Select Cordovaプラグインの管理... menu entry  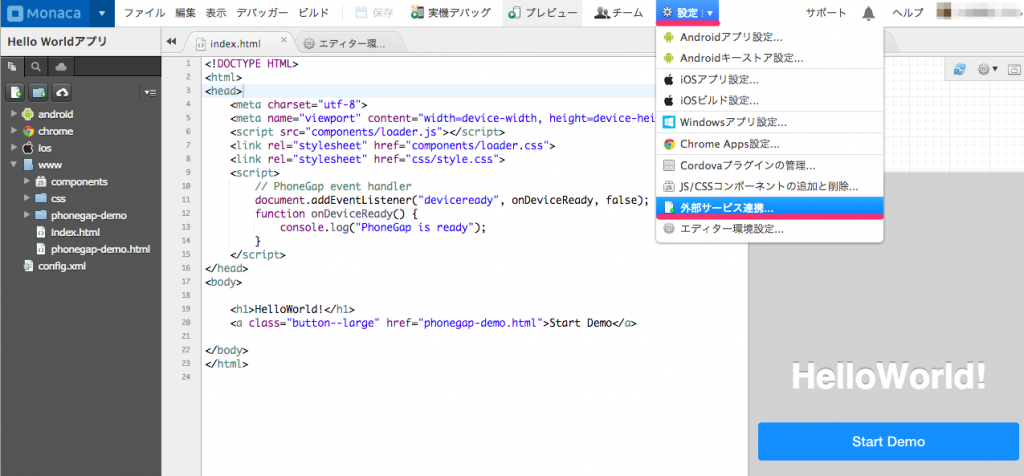[769, 166]
